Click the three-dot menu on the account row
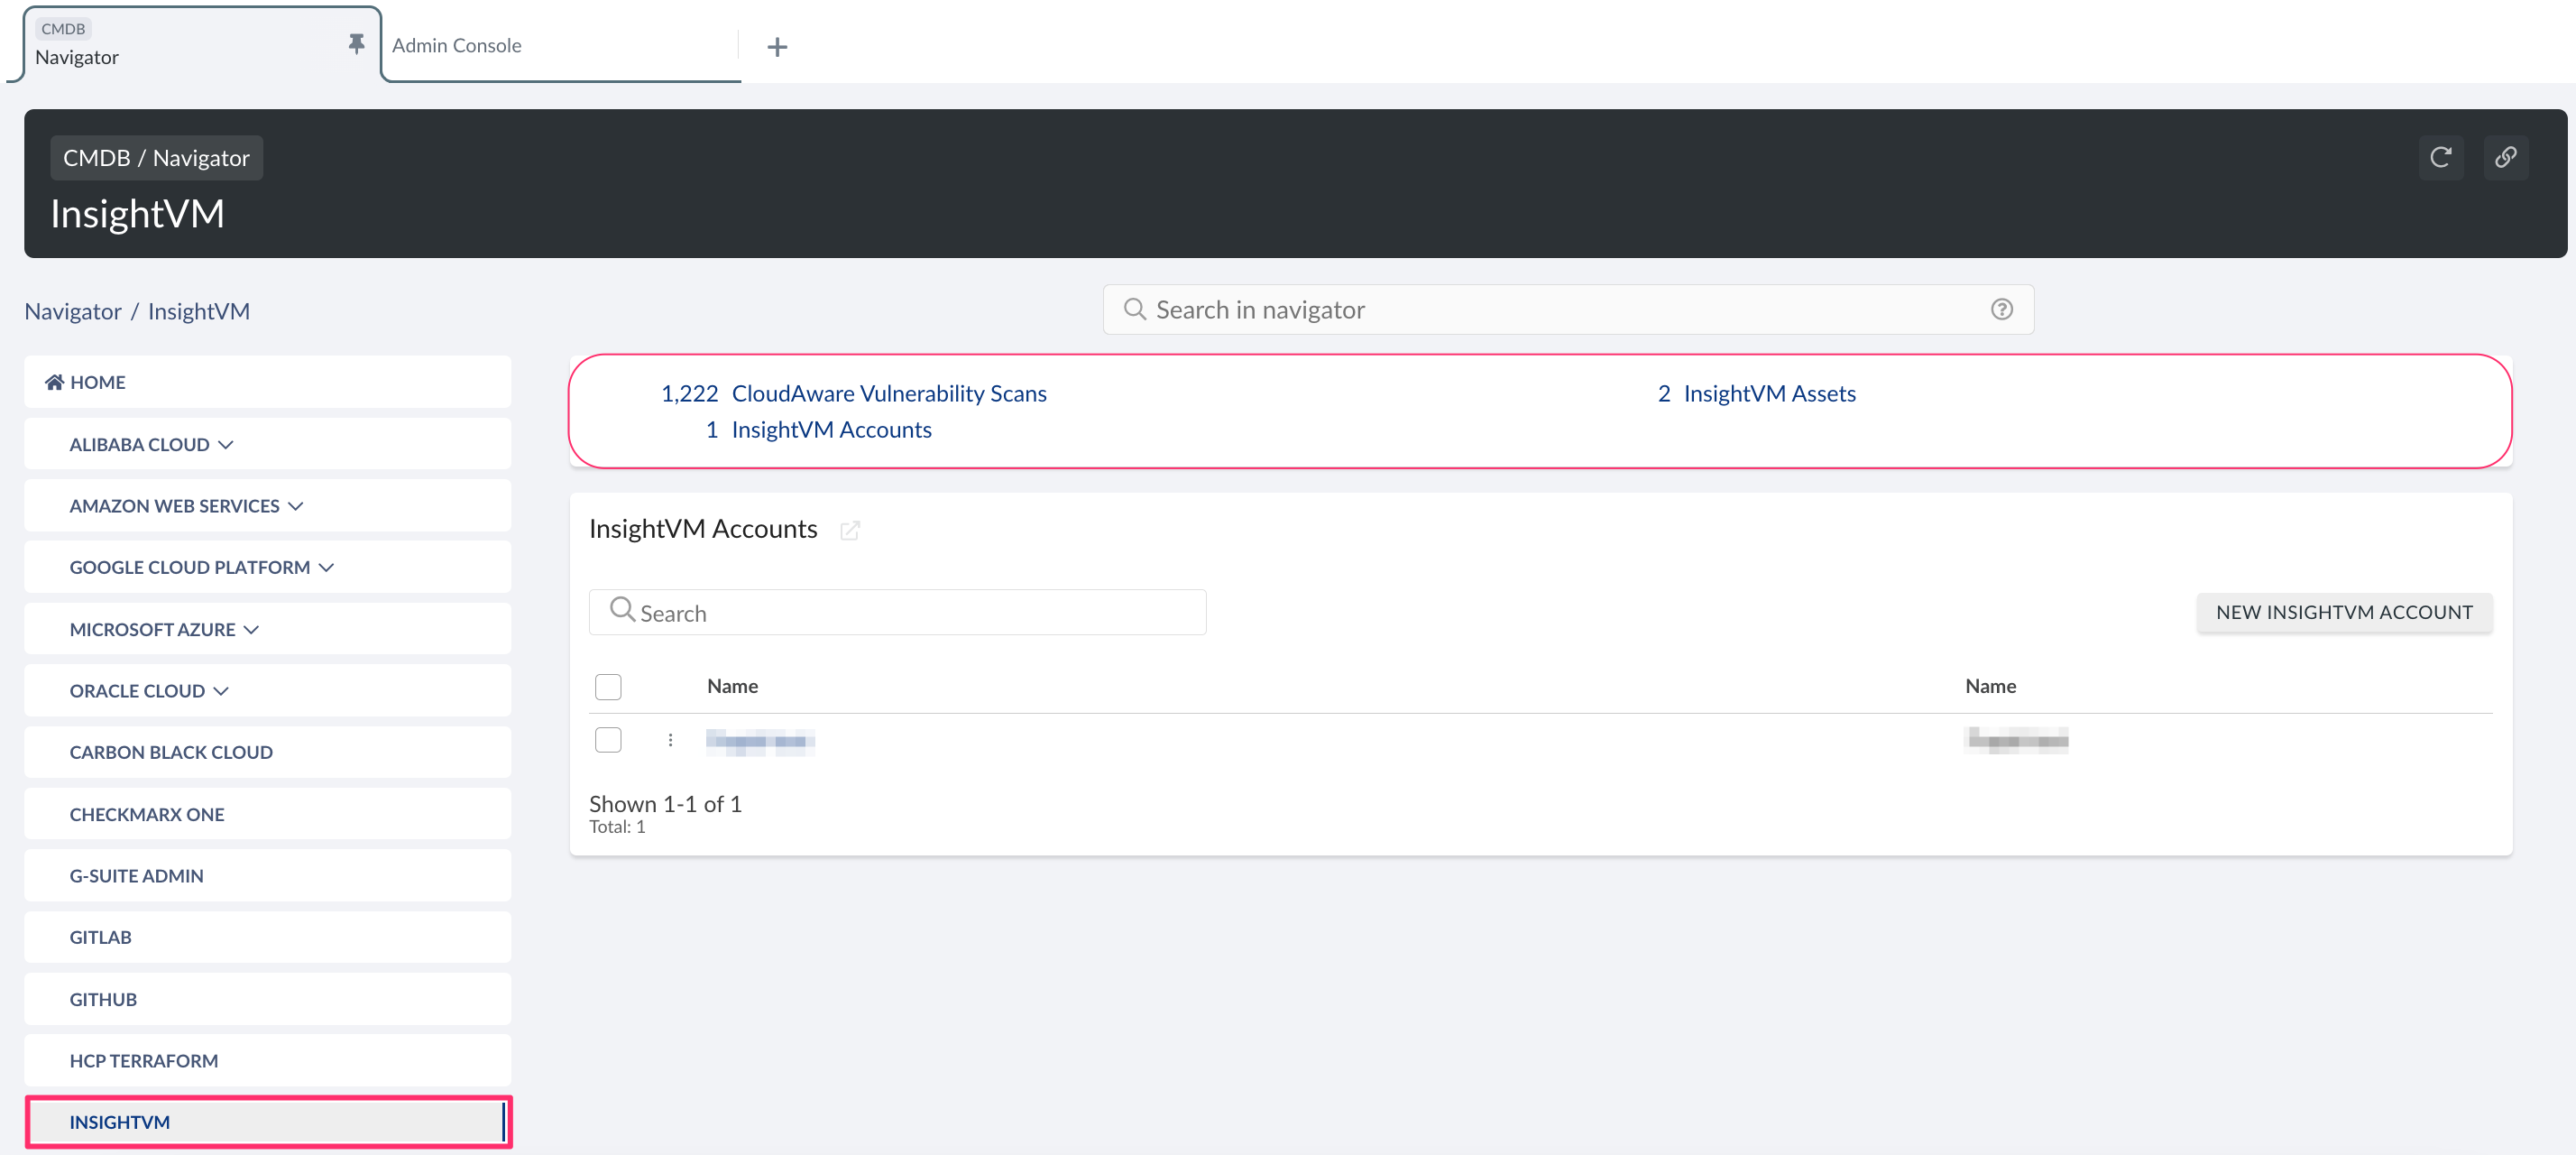The width and height of the screenshot is (2576, 1155). (x=670, y=740)
